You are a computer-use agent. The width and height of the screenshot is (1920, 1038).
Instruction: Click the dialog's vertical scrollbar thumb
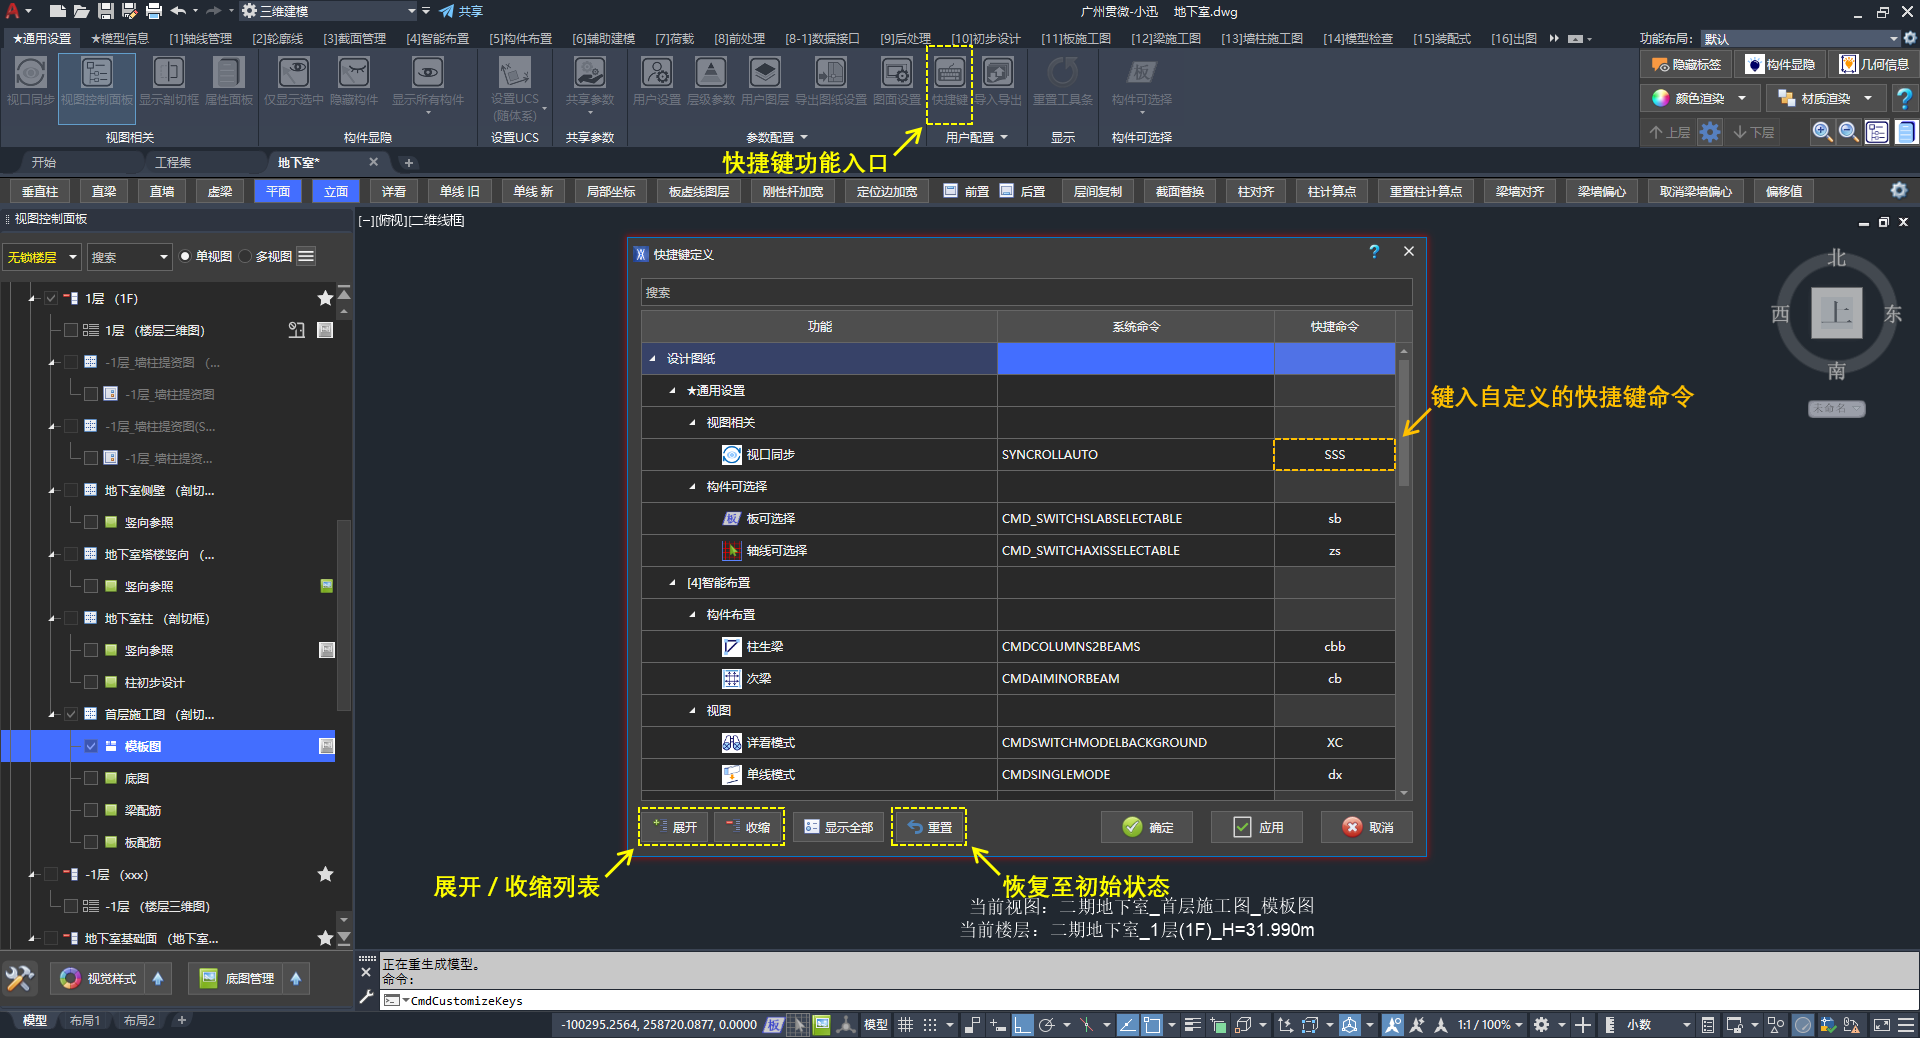1404,423
